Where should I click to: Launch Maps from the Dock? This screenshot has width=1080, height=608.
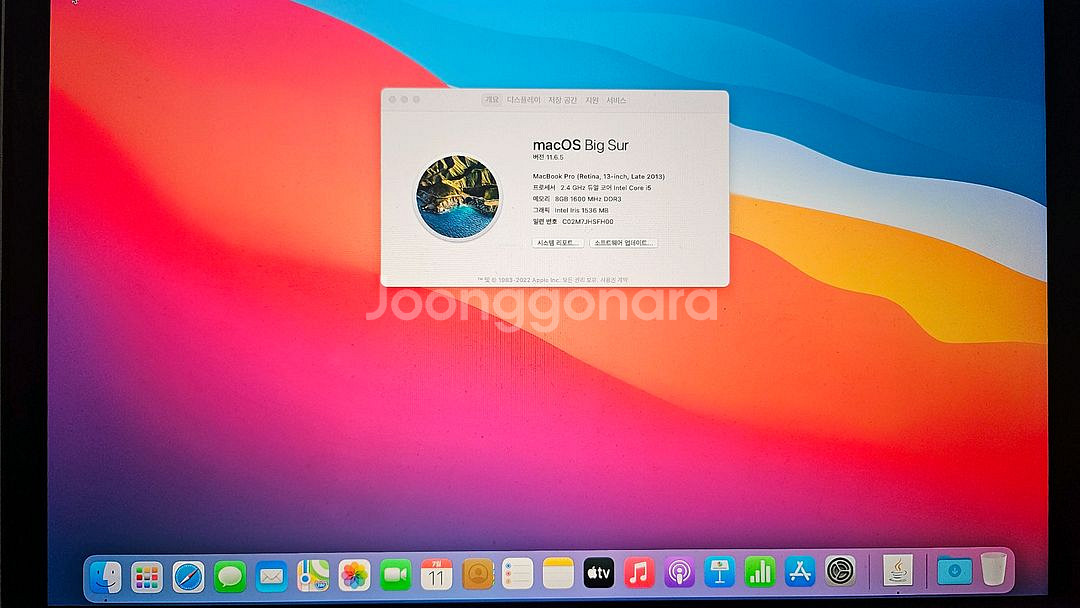click(313, 576)
